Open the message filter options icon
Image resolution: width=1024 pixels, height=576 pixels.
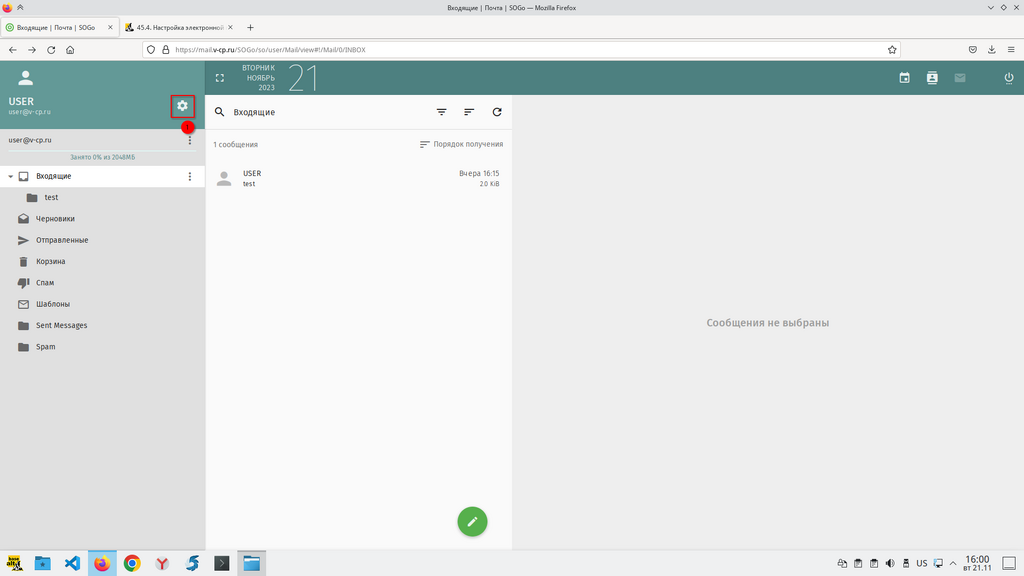coord(441,112)
